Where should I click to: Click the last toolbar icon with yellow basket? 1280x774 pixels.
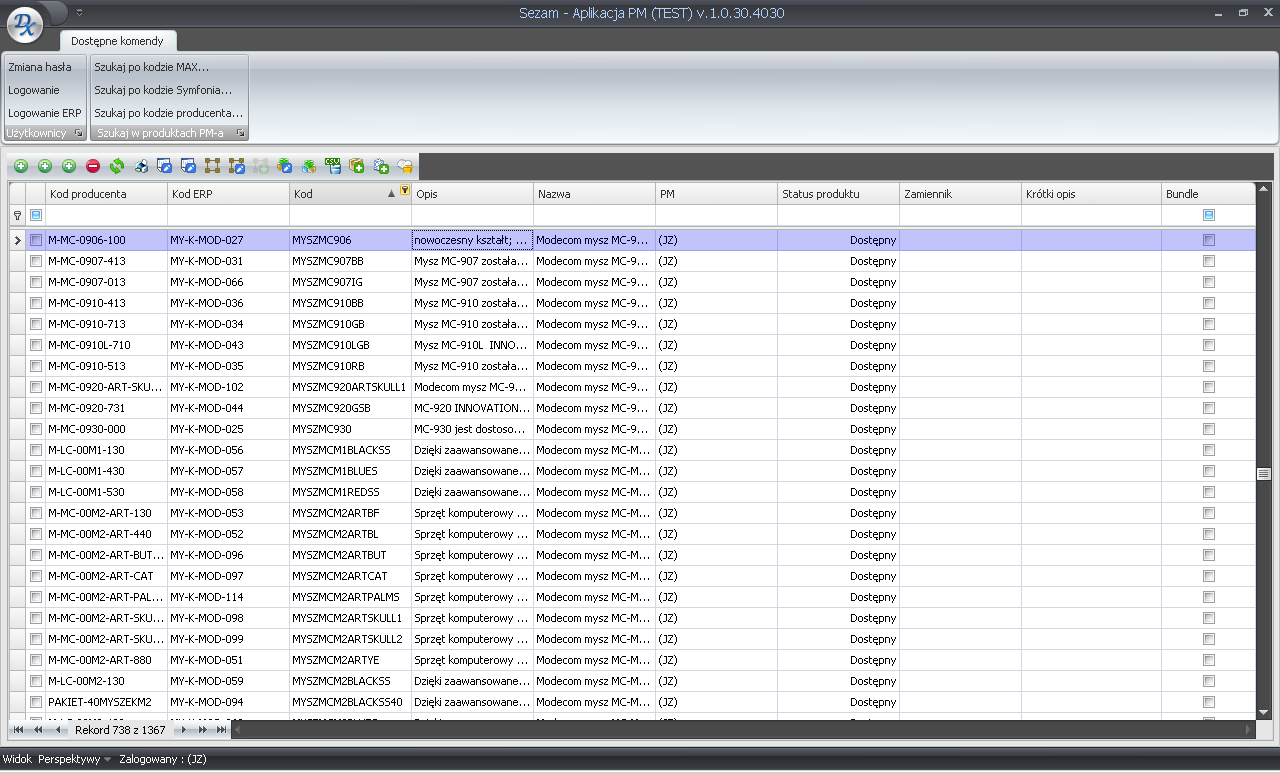[x=405, y=166]
